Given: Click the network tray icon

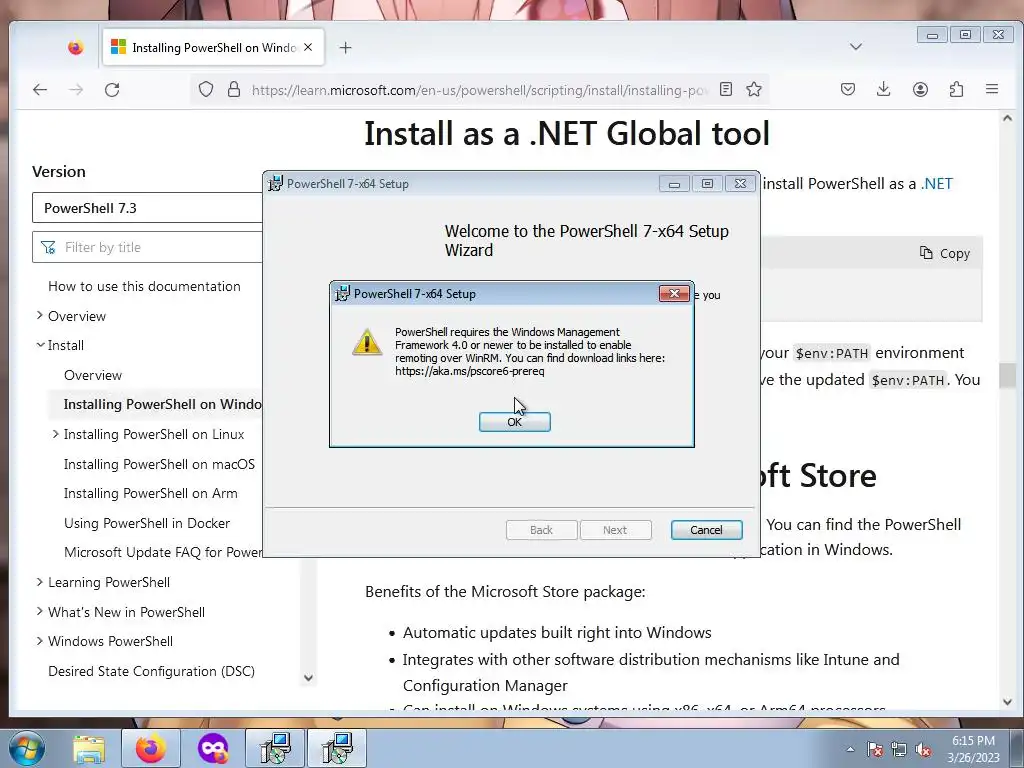Looking at the screenshot, I should point(899,750).
